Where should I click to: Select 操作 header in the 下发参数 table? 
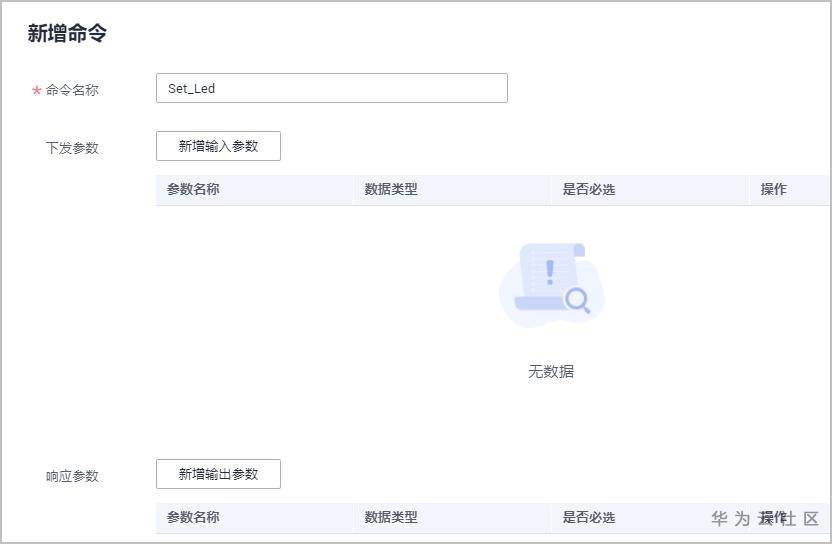[774, 189]
